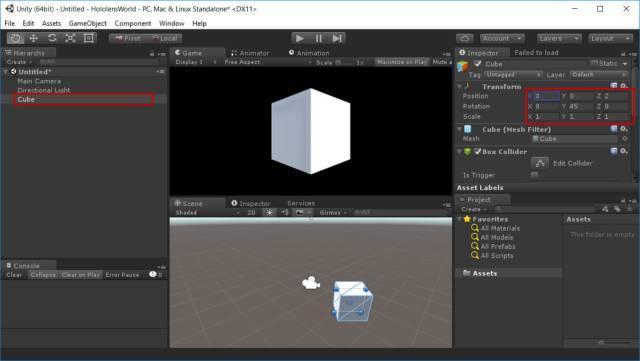Toggle Local handle rotation

[x=164, y=38]
